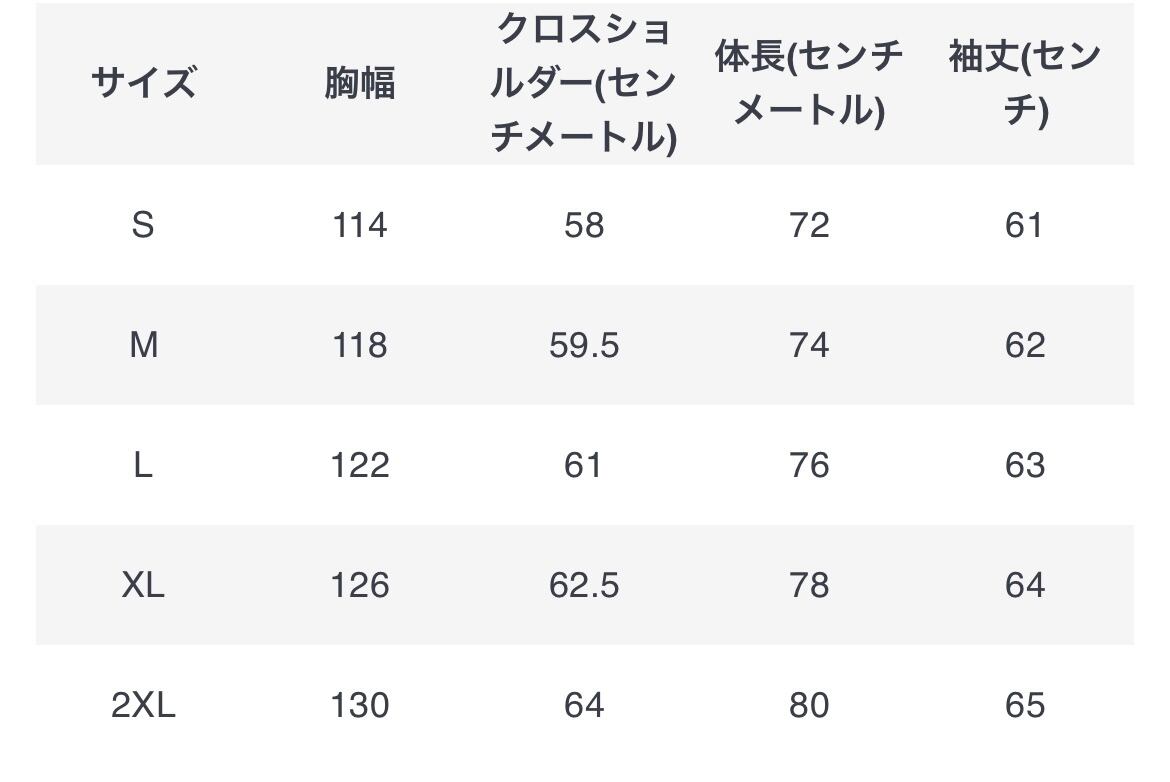The image size is (1170, 782).
Task: Click the S size row label
Action: 143,225
